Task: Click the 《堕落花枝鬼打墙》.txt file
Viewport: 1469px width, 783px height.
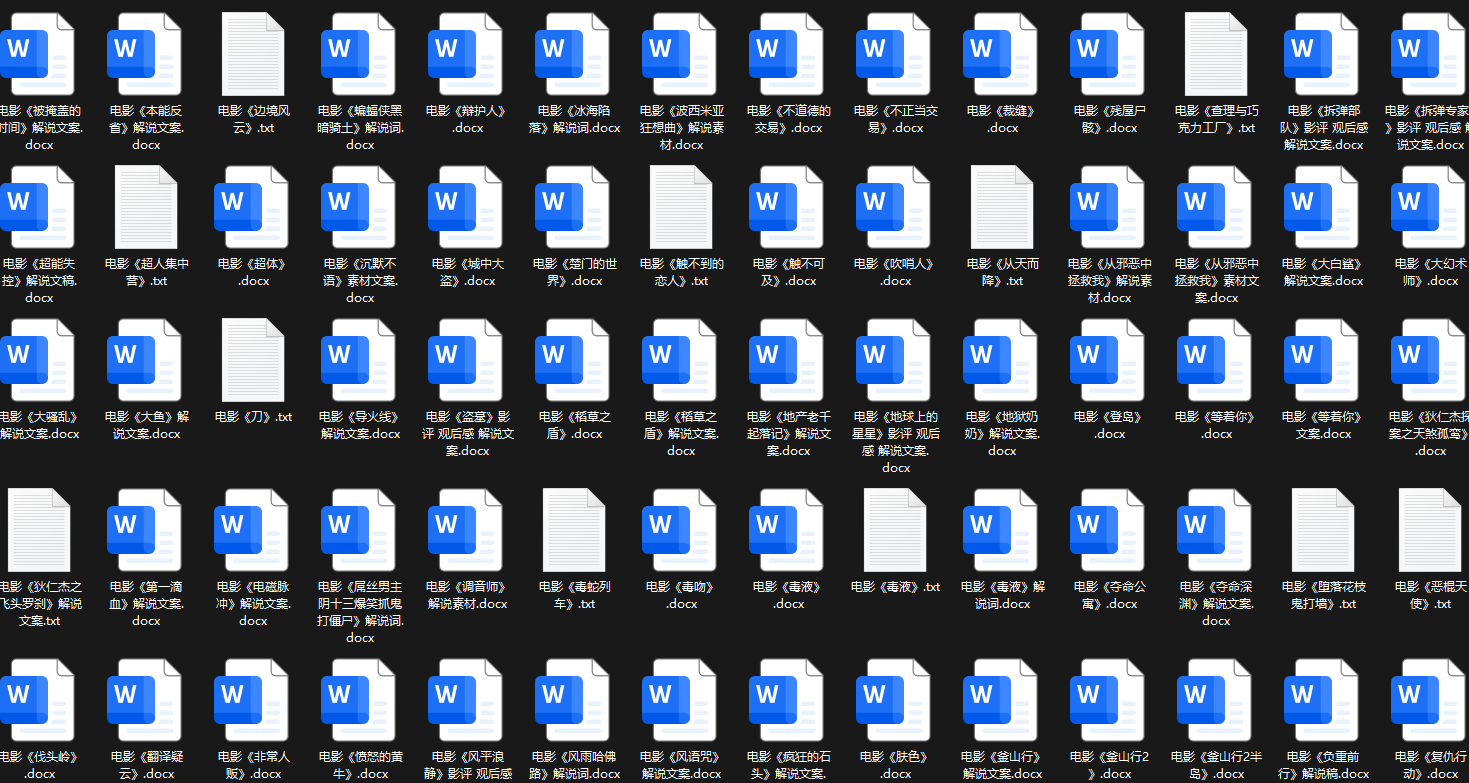Action: point(1323,529)
